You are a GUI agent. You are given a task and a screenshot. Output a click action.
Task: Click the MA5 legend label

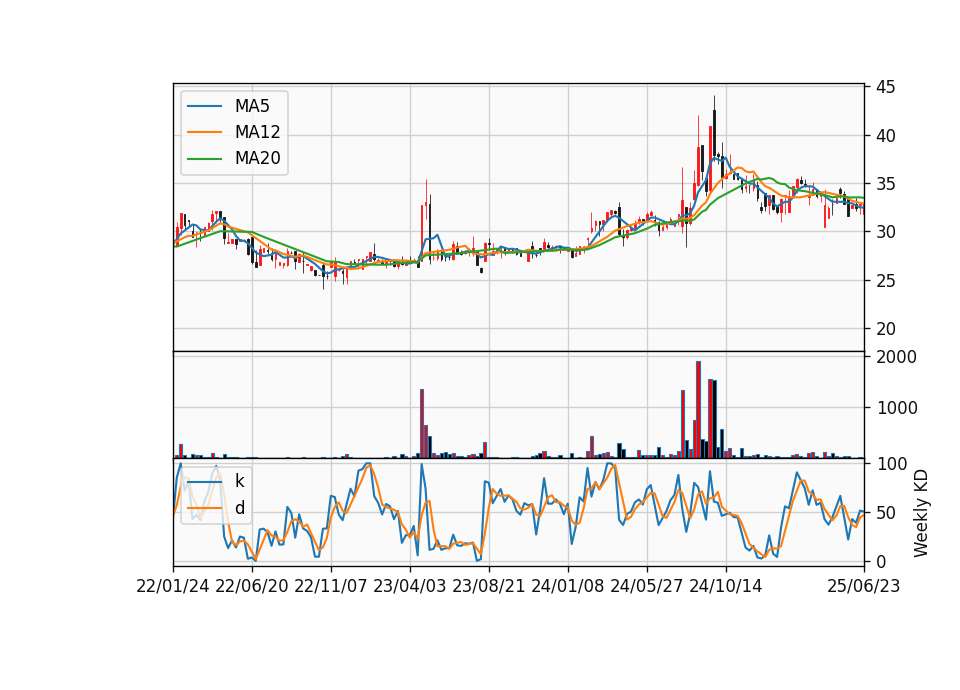pos(252,106)
